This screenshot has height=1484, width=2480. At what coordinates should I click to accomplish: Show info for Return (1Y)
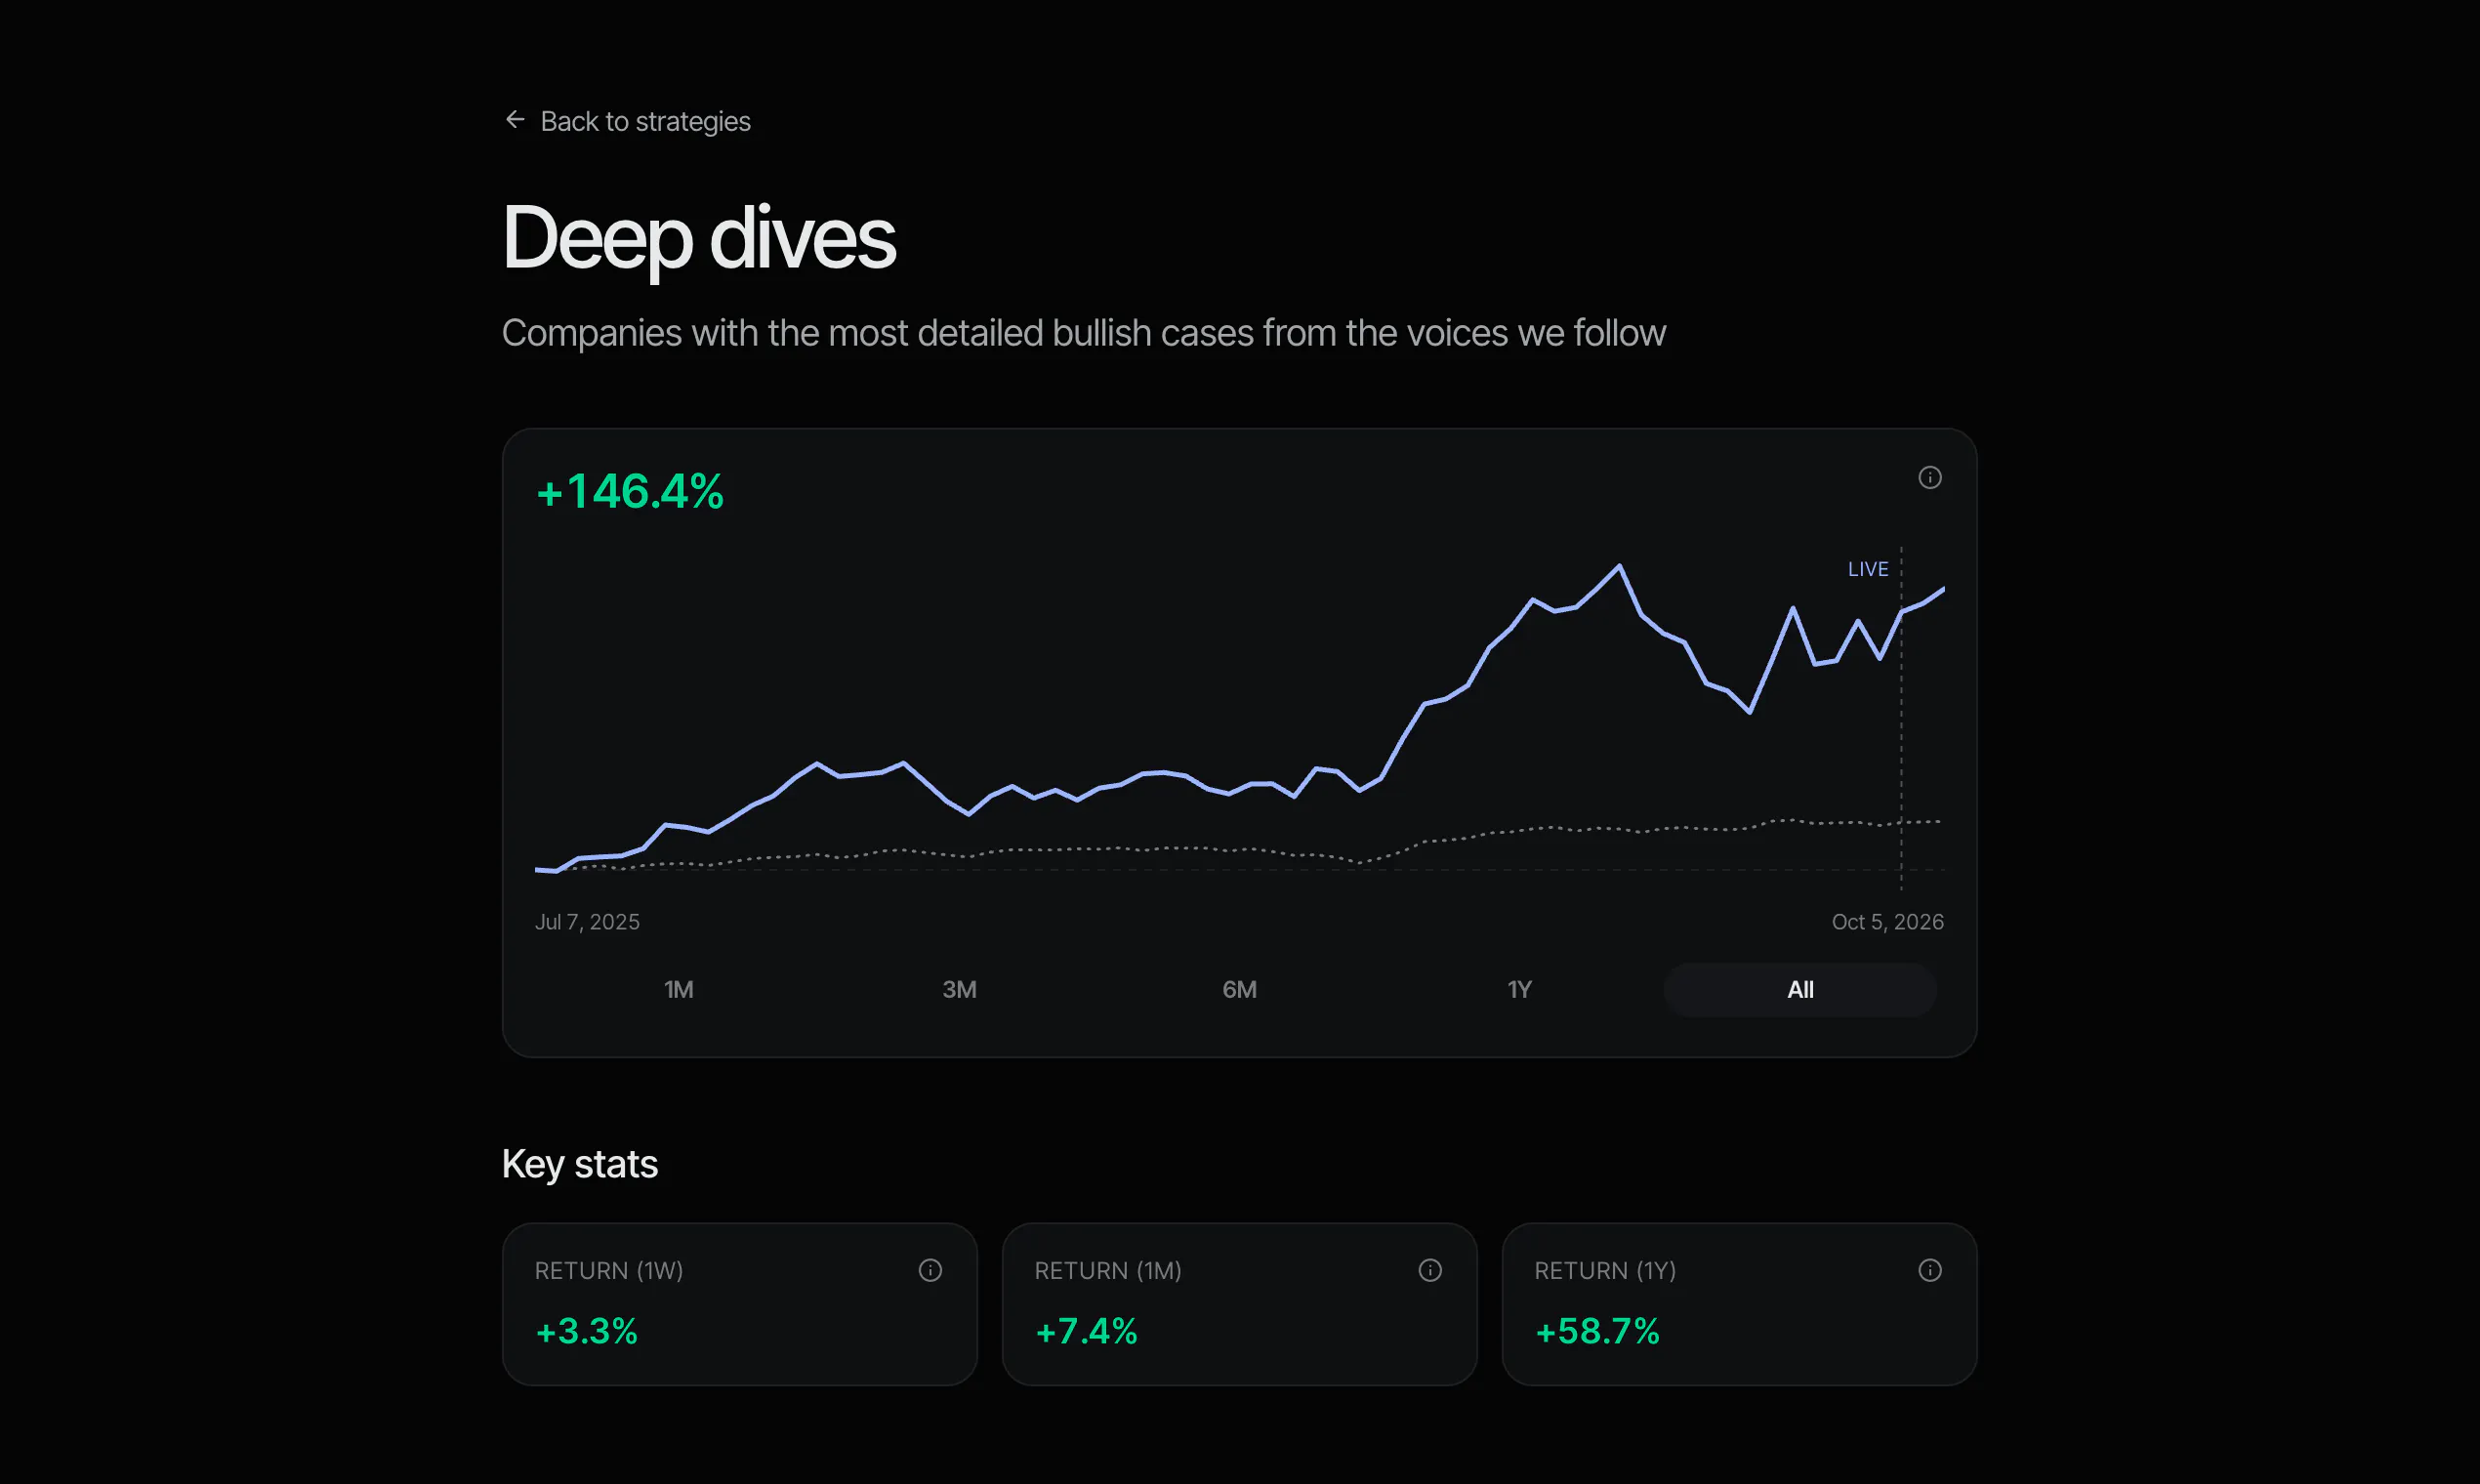pyautogui.click(x=1930, y=1270)
